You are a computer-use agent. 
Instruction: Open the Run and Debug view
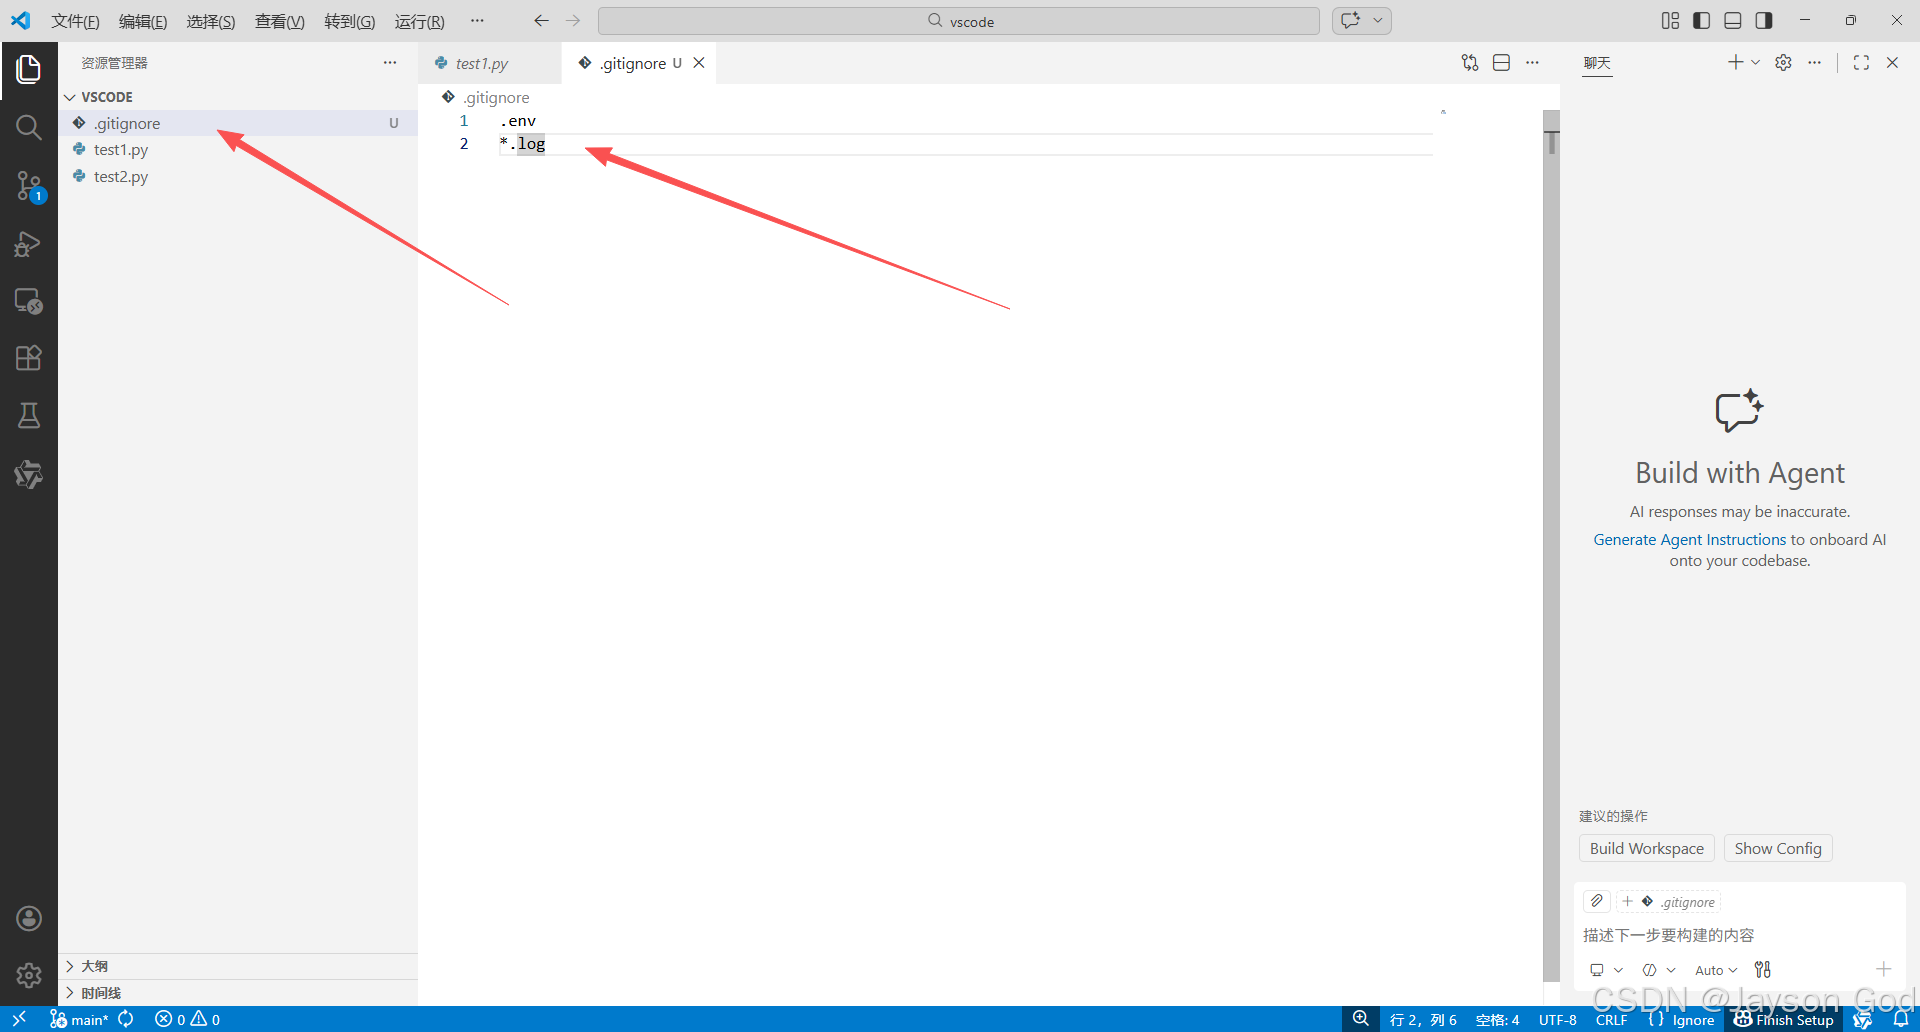click(x=29, y=244)
